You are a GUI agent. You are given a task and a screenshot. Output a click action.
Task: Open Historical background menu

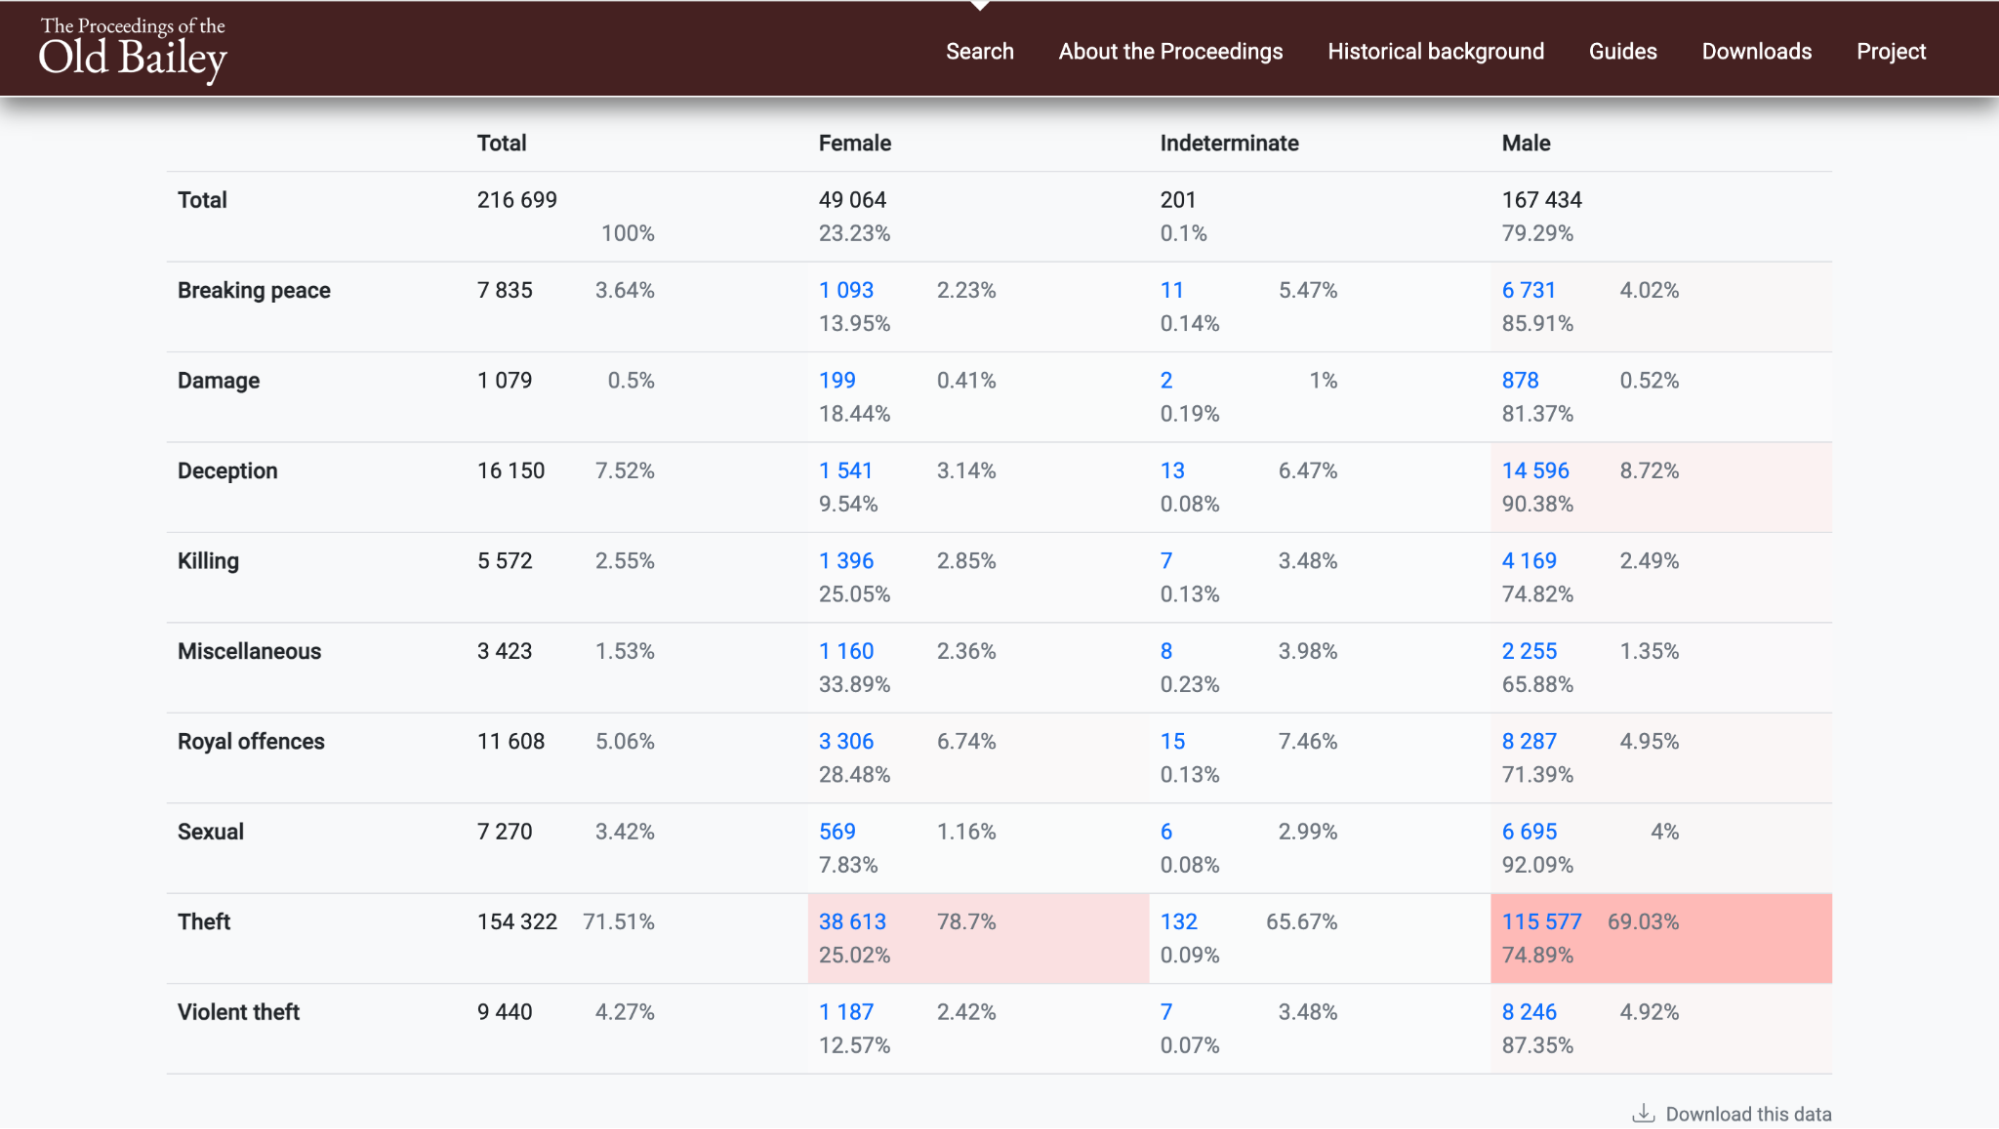pyautogui.click(x=1435, y=51)
